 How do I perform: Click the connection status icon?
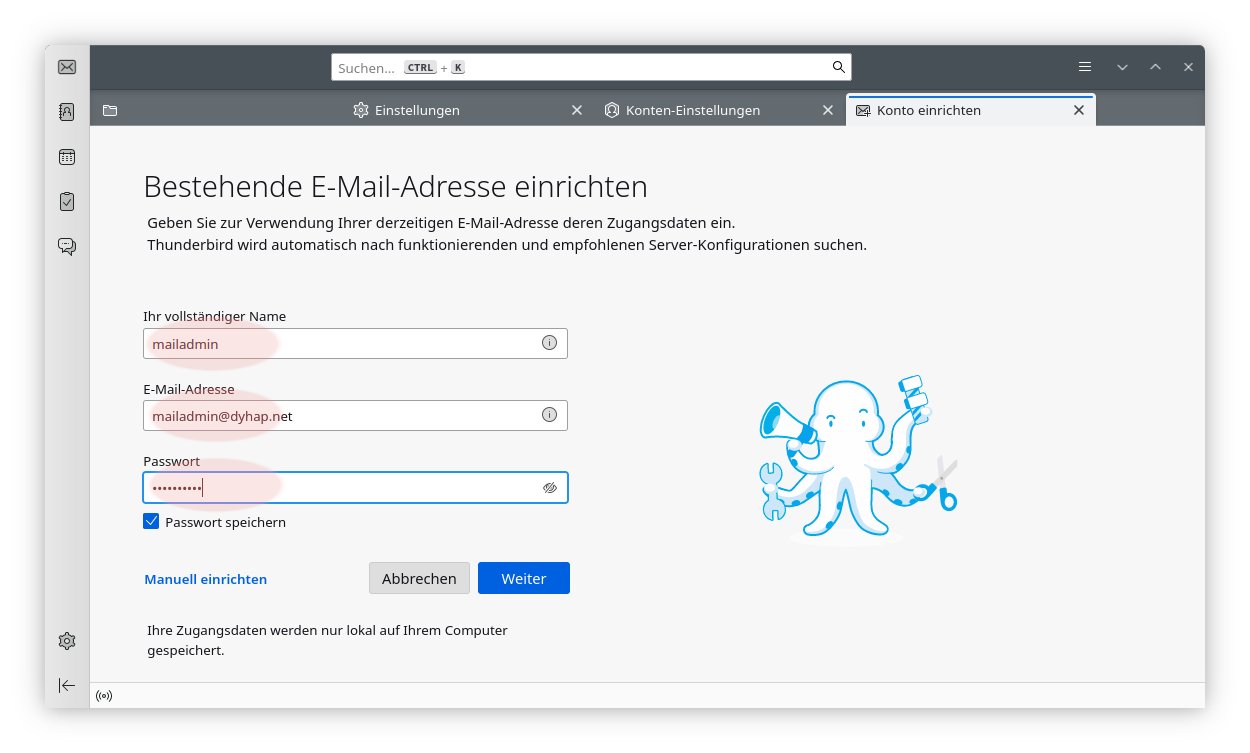click(104, 695)
